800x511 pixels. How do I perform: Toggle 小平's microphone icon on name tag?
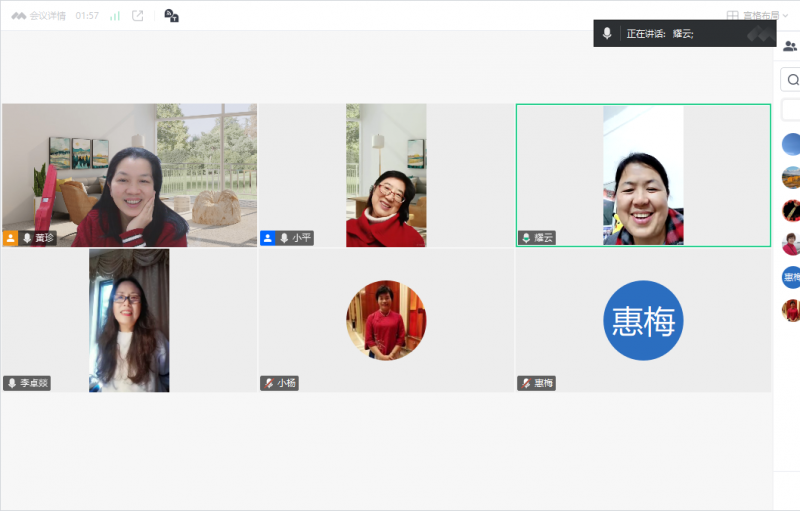click(x=284, y=238)
